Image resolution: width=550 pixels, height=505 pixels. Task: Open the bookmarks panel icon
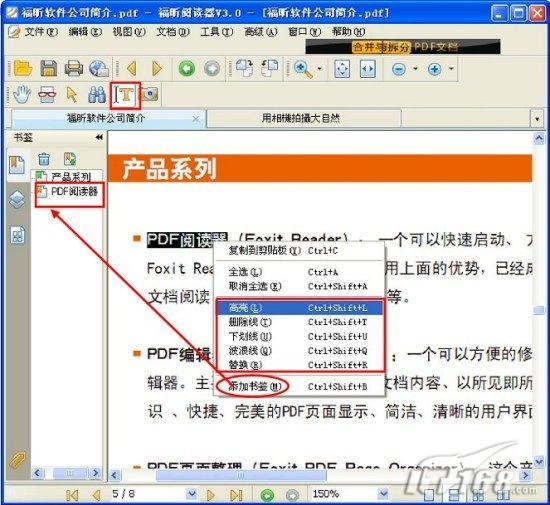16,164
